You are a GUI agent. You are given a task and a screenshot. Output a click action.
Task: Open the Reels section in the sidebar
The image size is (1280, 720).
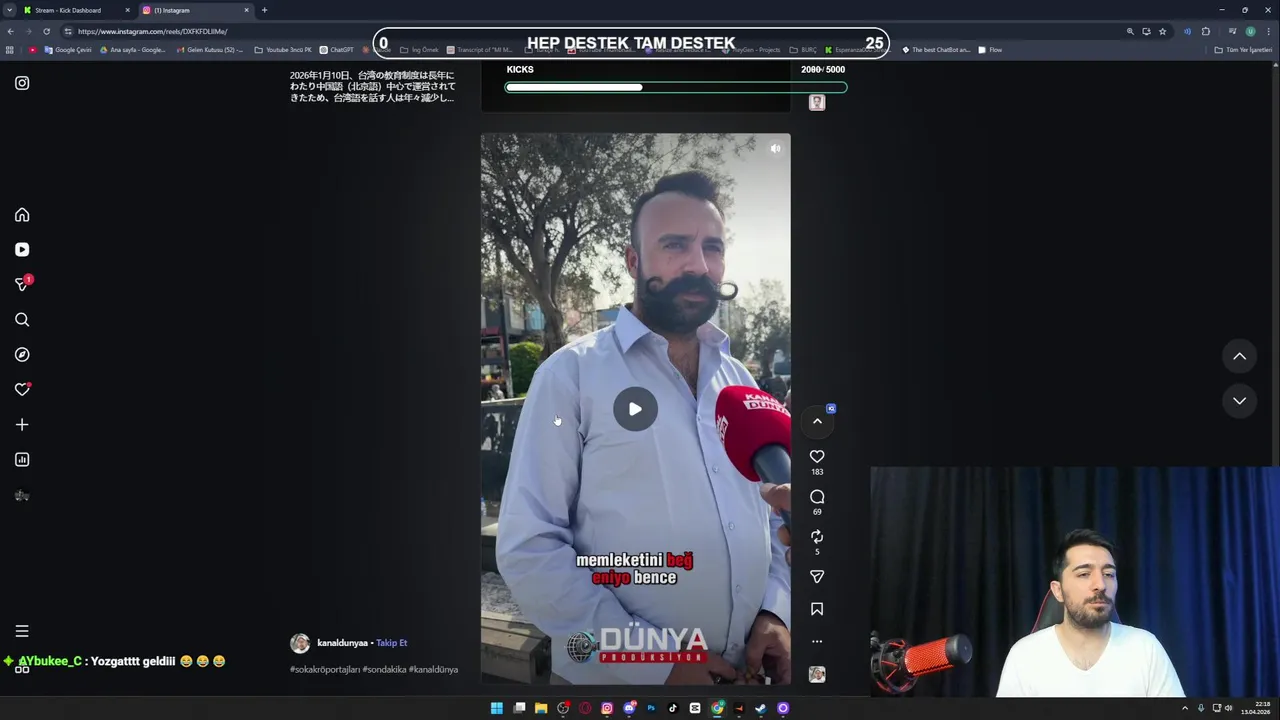22,250
